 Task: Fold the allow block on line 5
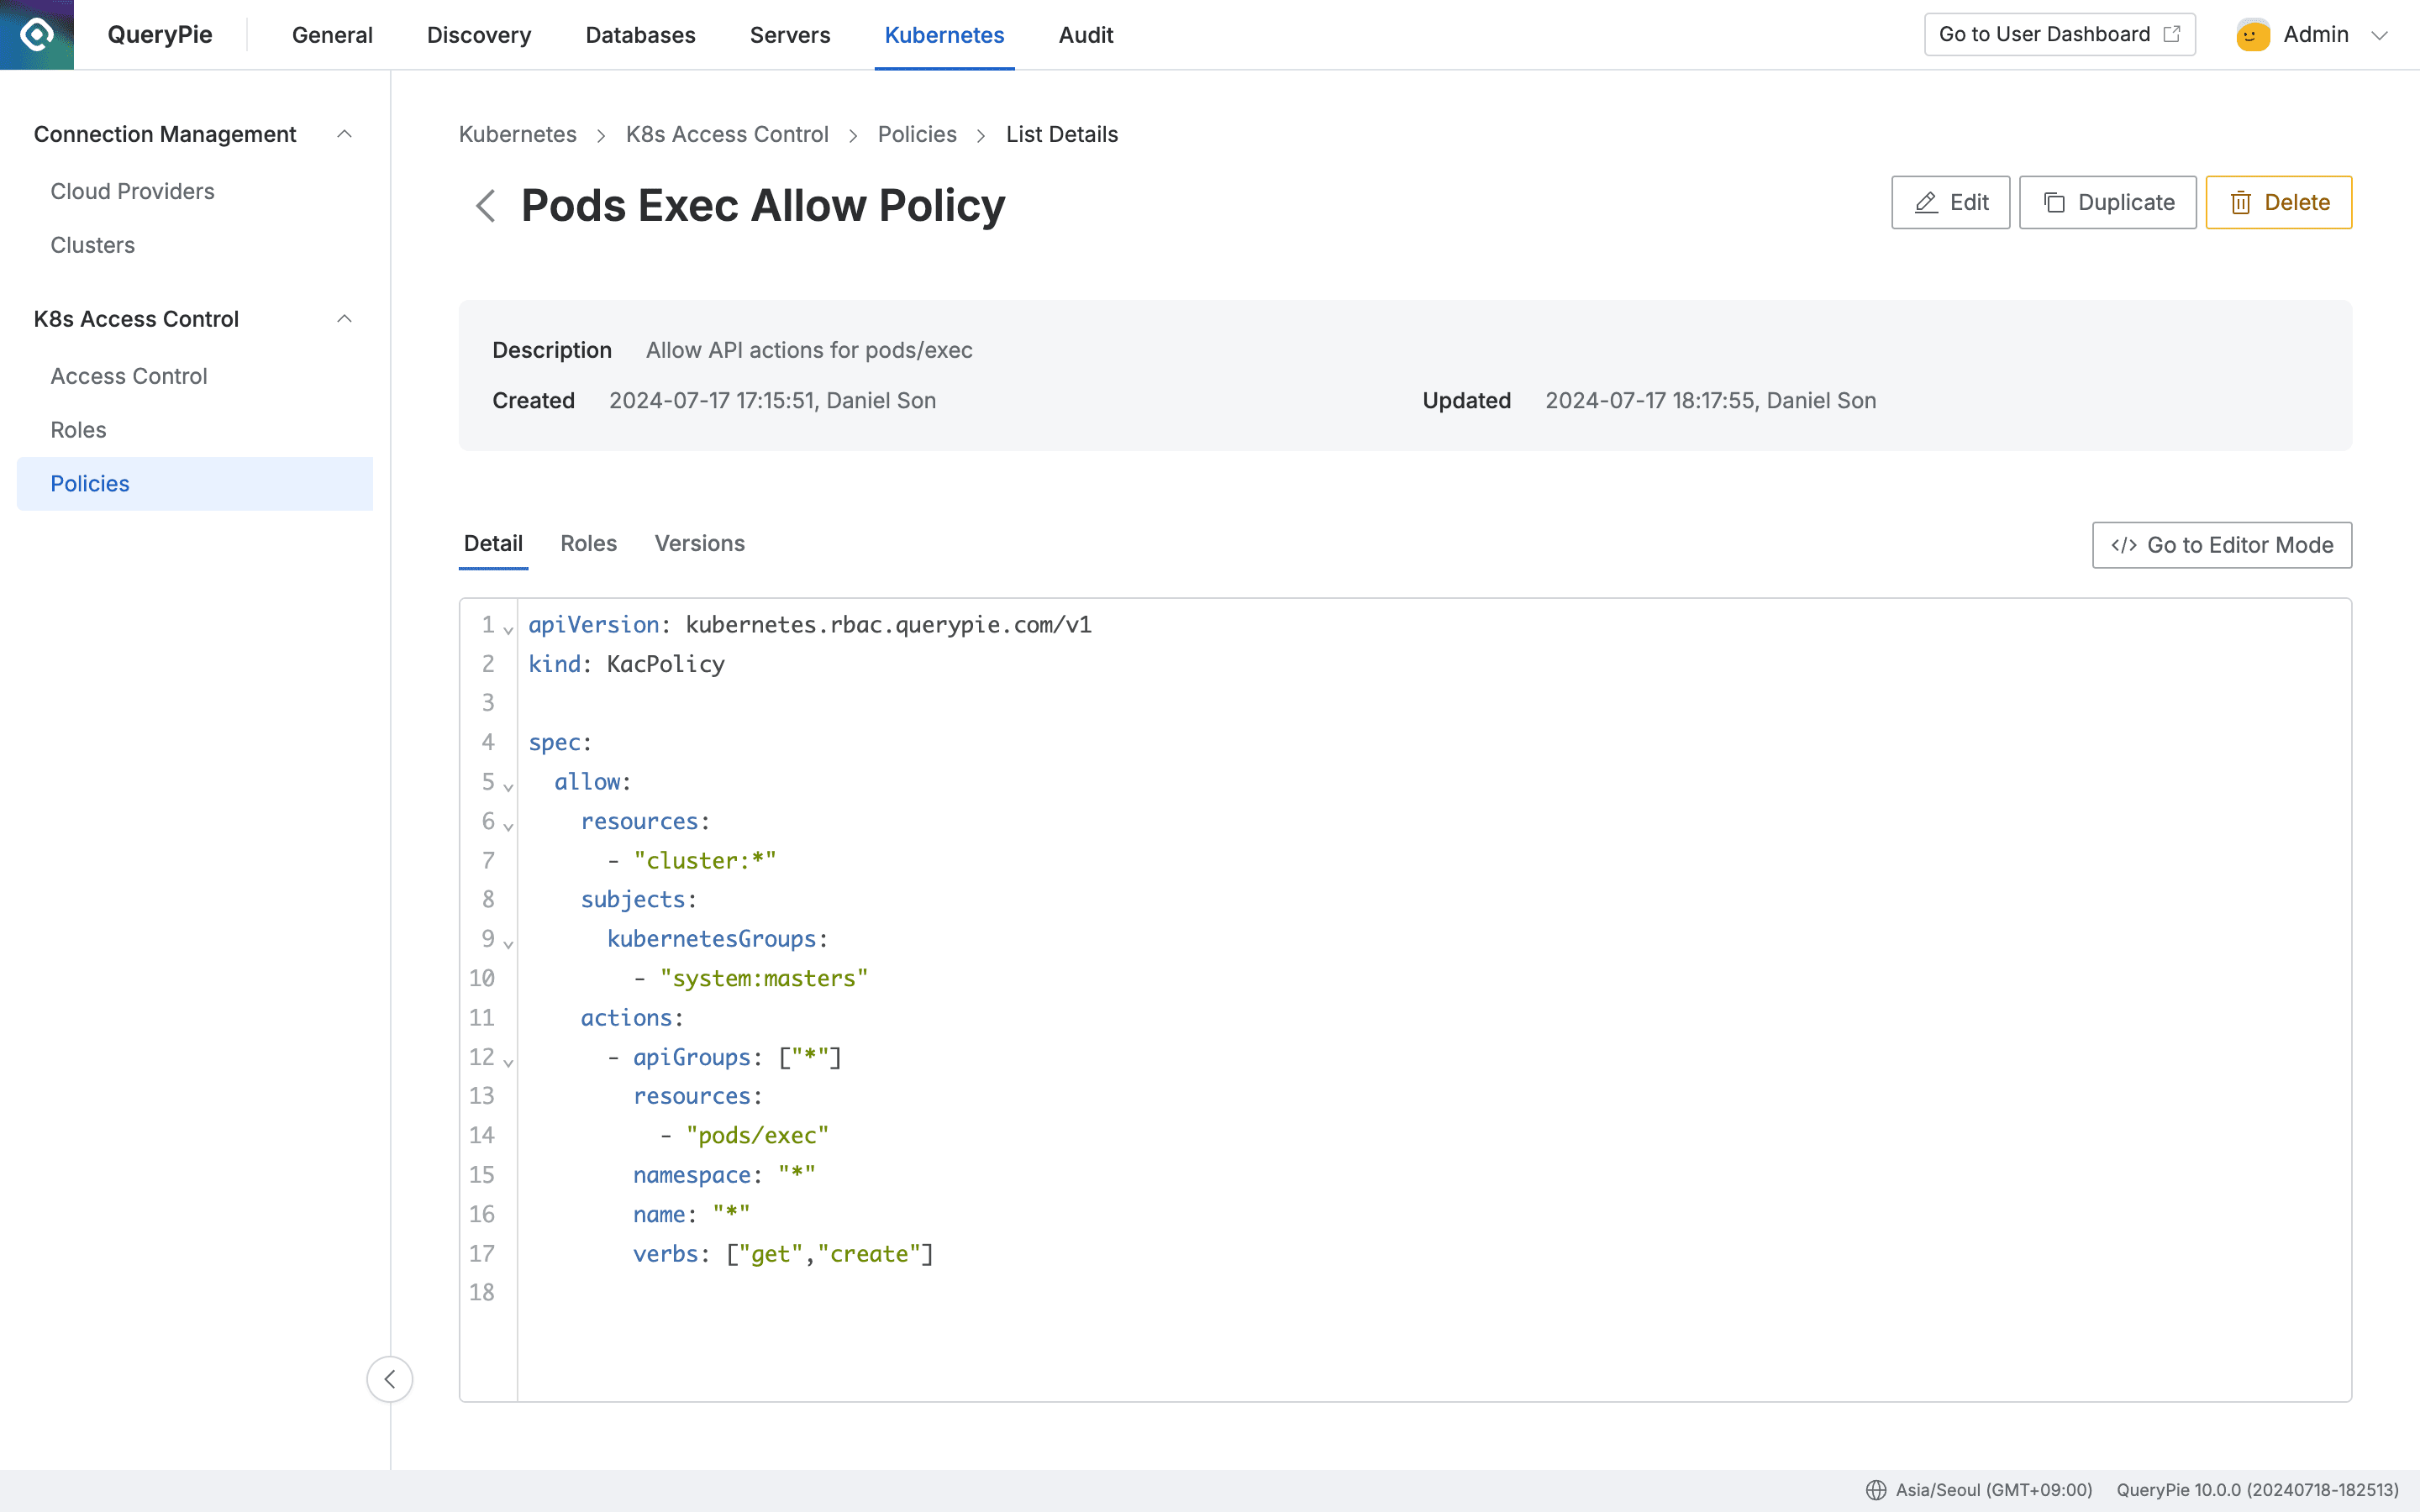(509, 786)
